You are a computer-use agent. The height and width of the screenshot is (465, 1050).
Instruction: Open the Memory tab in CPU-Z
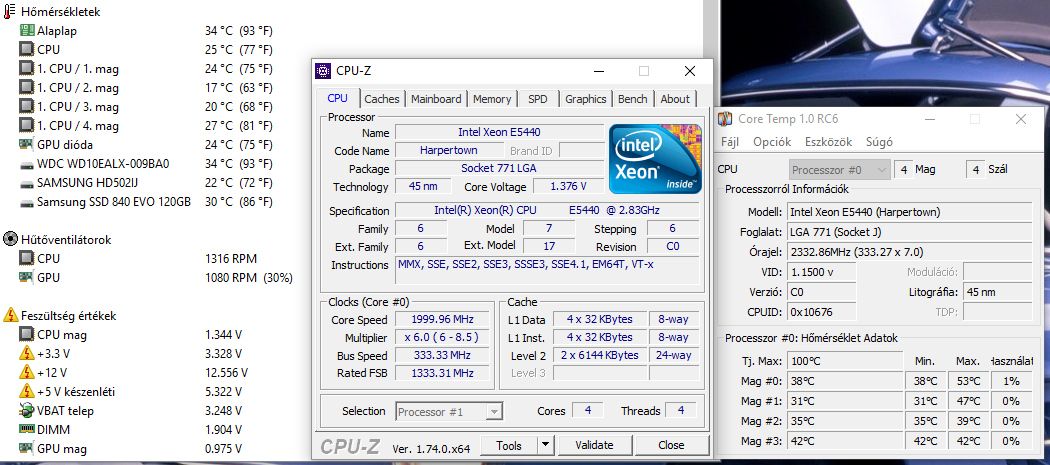coord(492,99)
